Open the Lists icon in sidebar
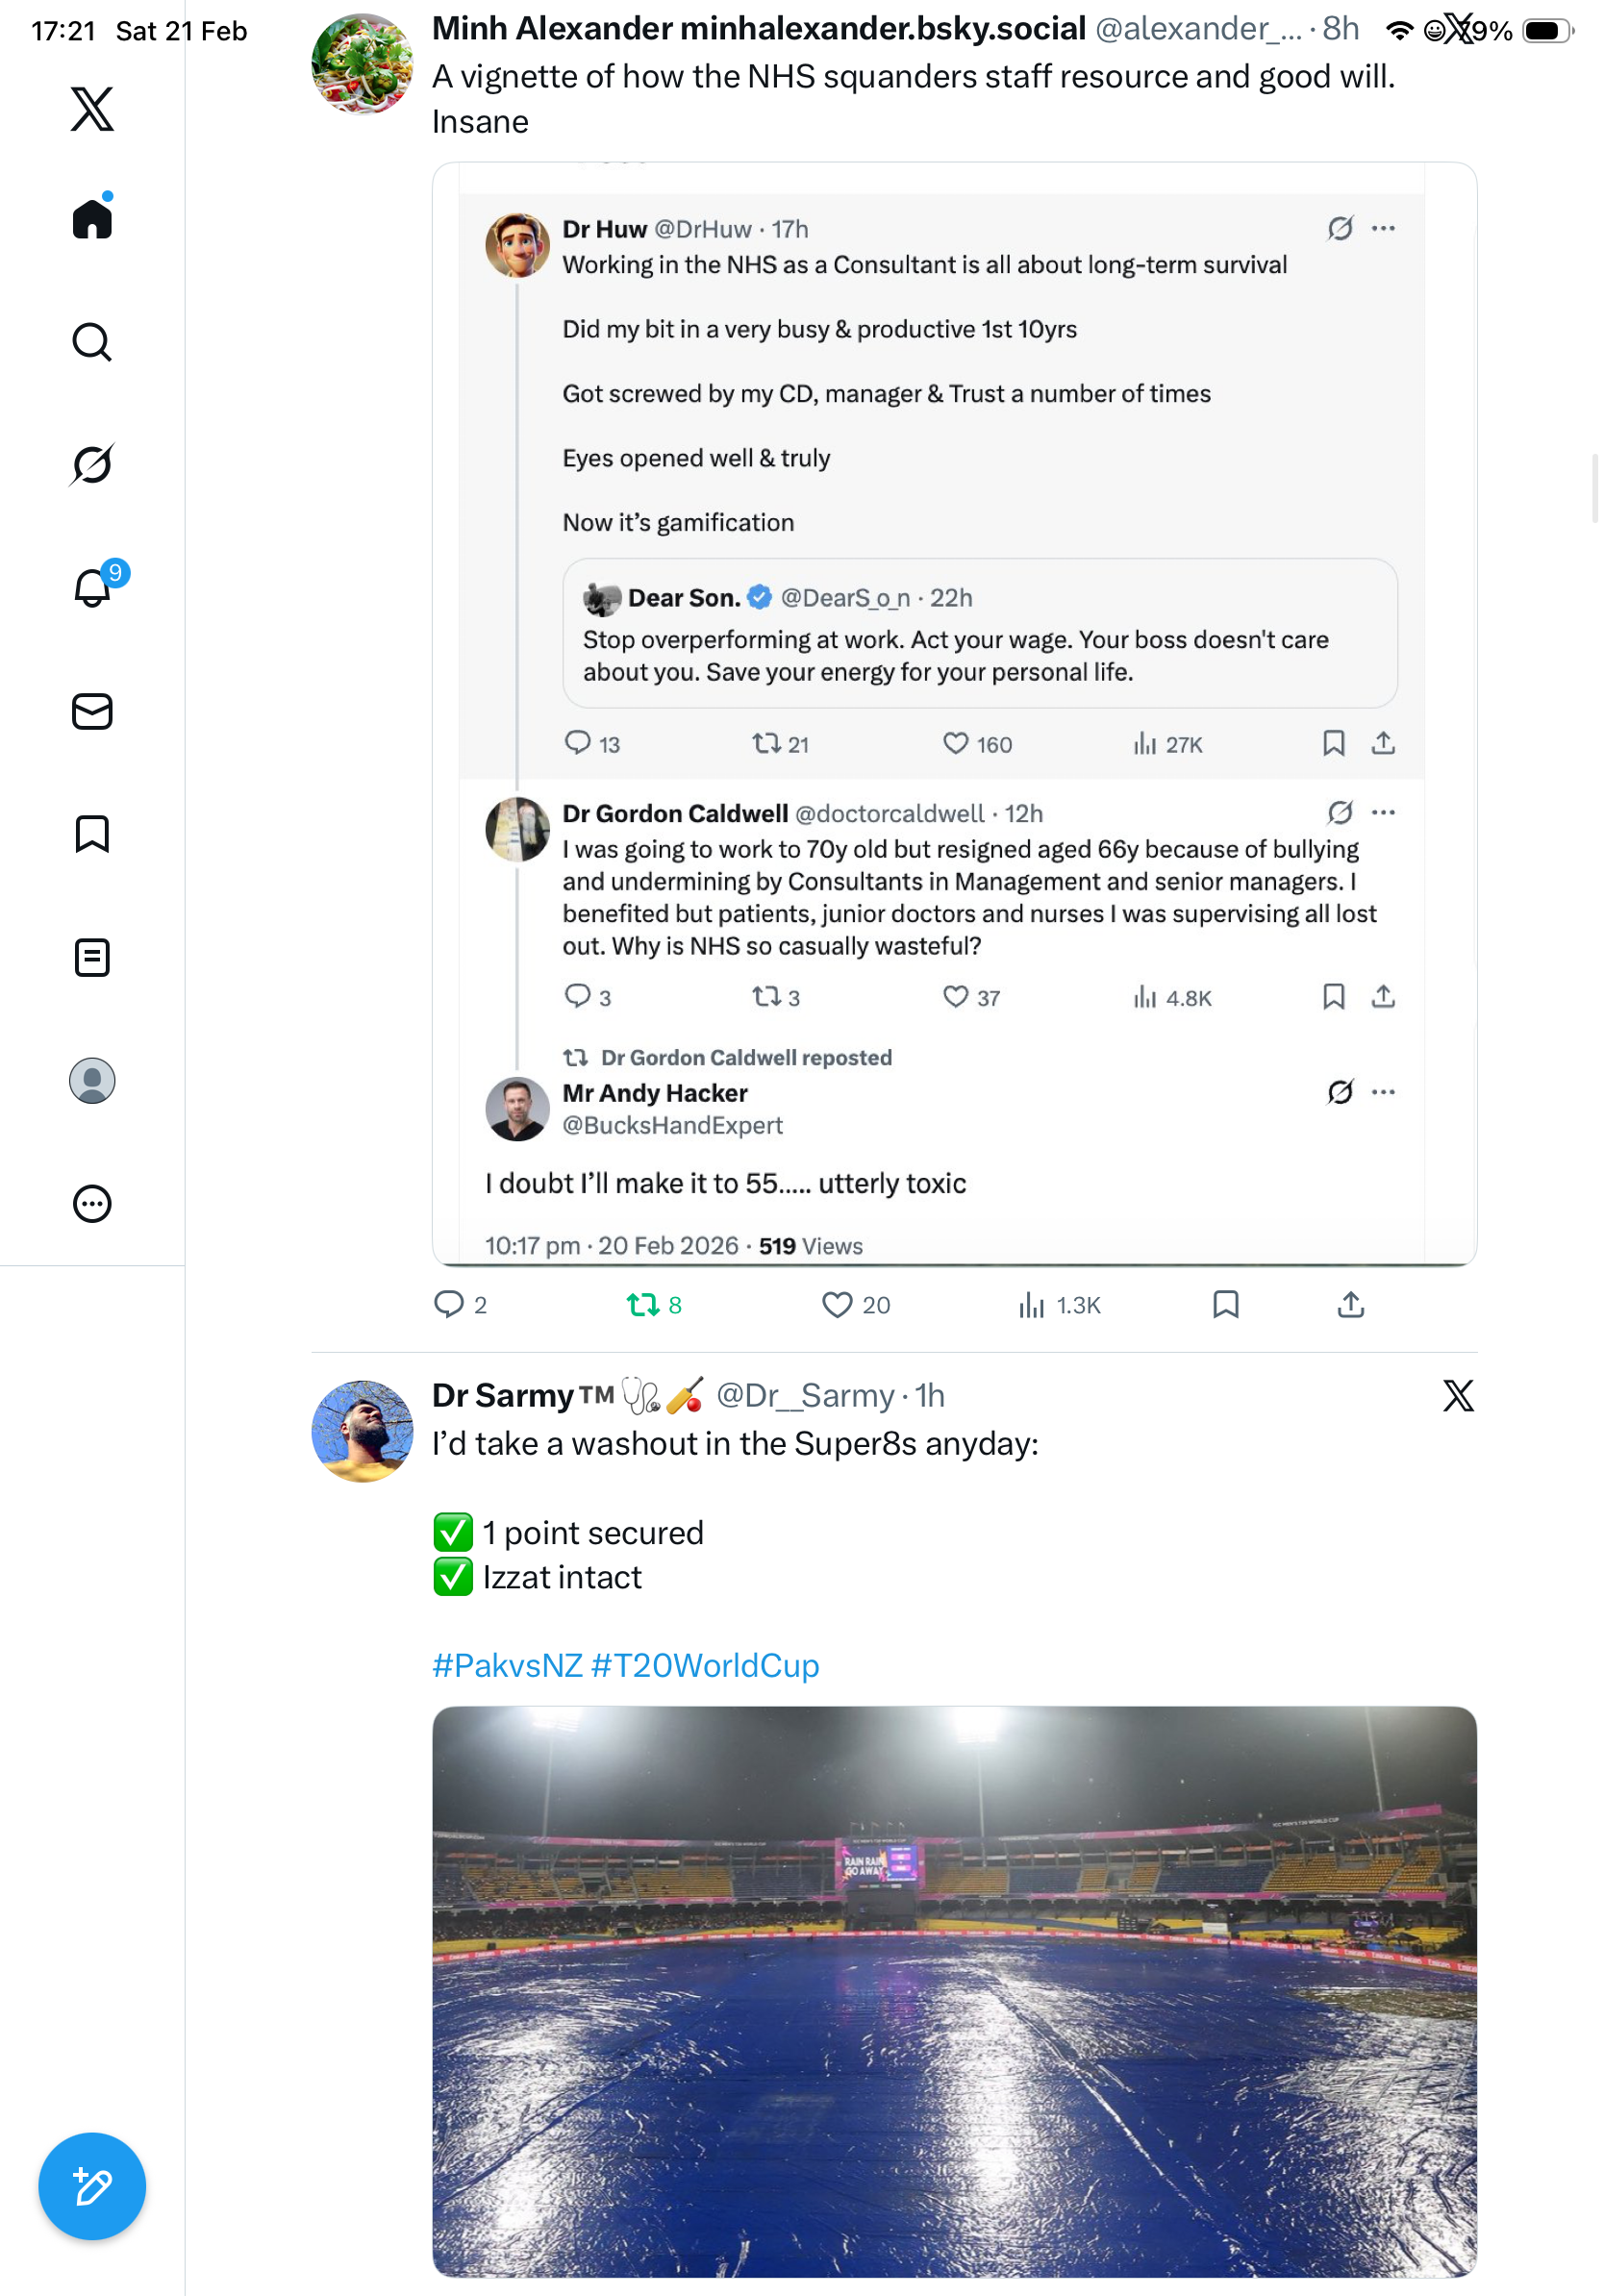Image resolution: width=1604 pixels, height=2296 pixels. tap(92, 957)
